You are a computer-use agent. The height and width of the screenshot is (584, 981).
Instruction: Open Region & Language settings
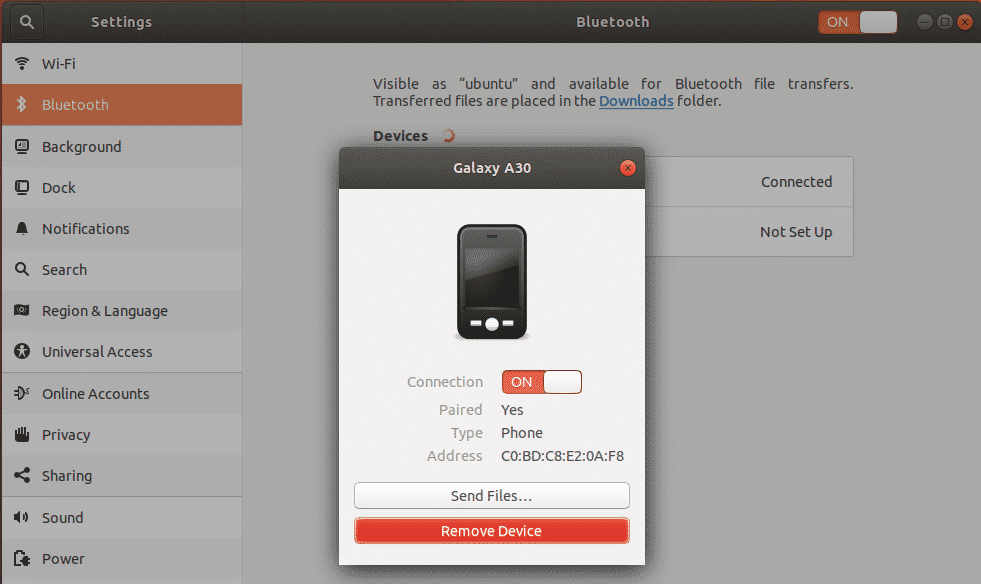tap(122, 310)
